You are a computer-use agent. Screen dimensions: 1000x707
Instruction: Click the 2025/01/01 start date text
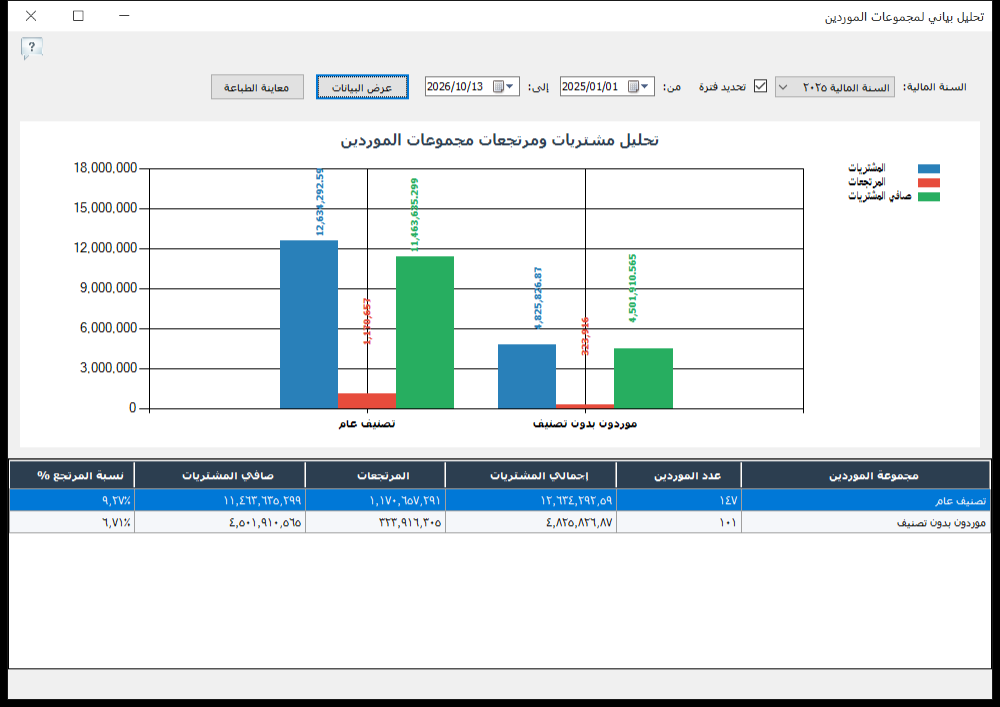coord(590,86)
